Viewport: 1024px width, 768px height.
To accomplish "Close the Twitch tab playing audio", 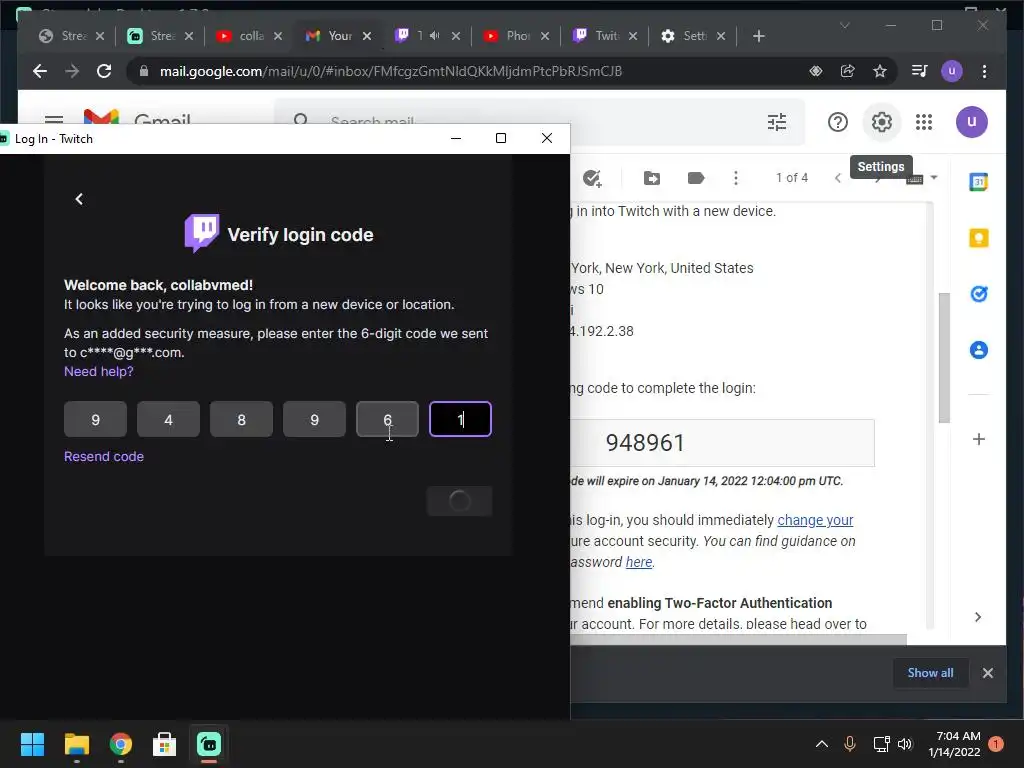I will click(x=456, y=37).
